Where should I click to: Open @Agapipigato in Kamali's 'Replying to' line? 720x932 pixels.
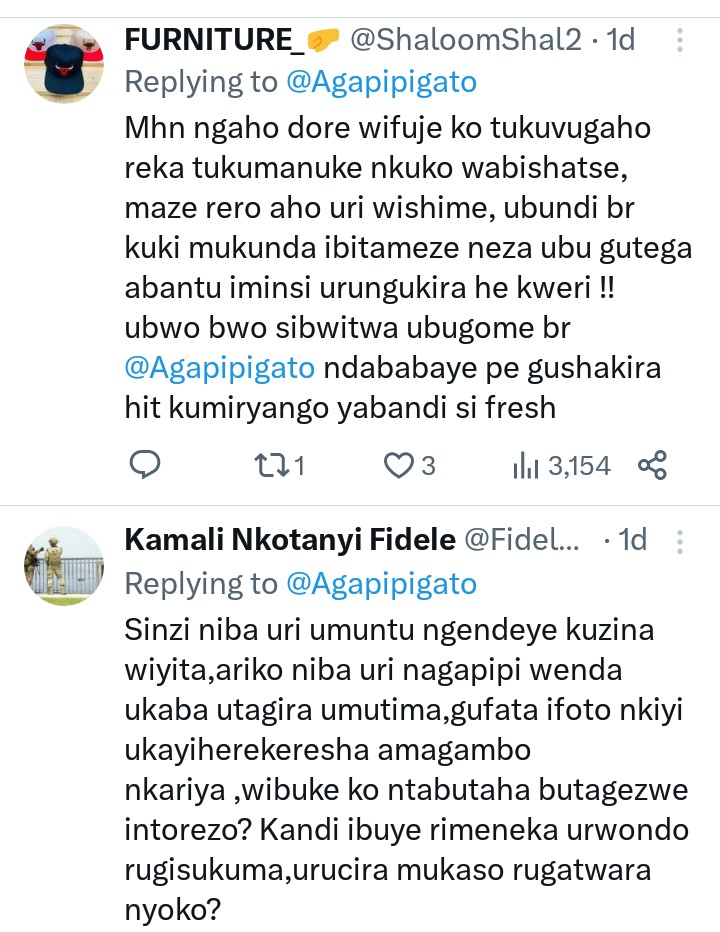point(381,583)
